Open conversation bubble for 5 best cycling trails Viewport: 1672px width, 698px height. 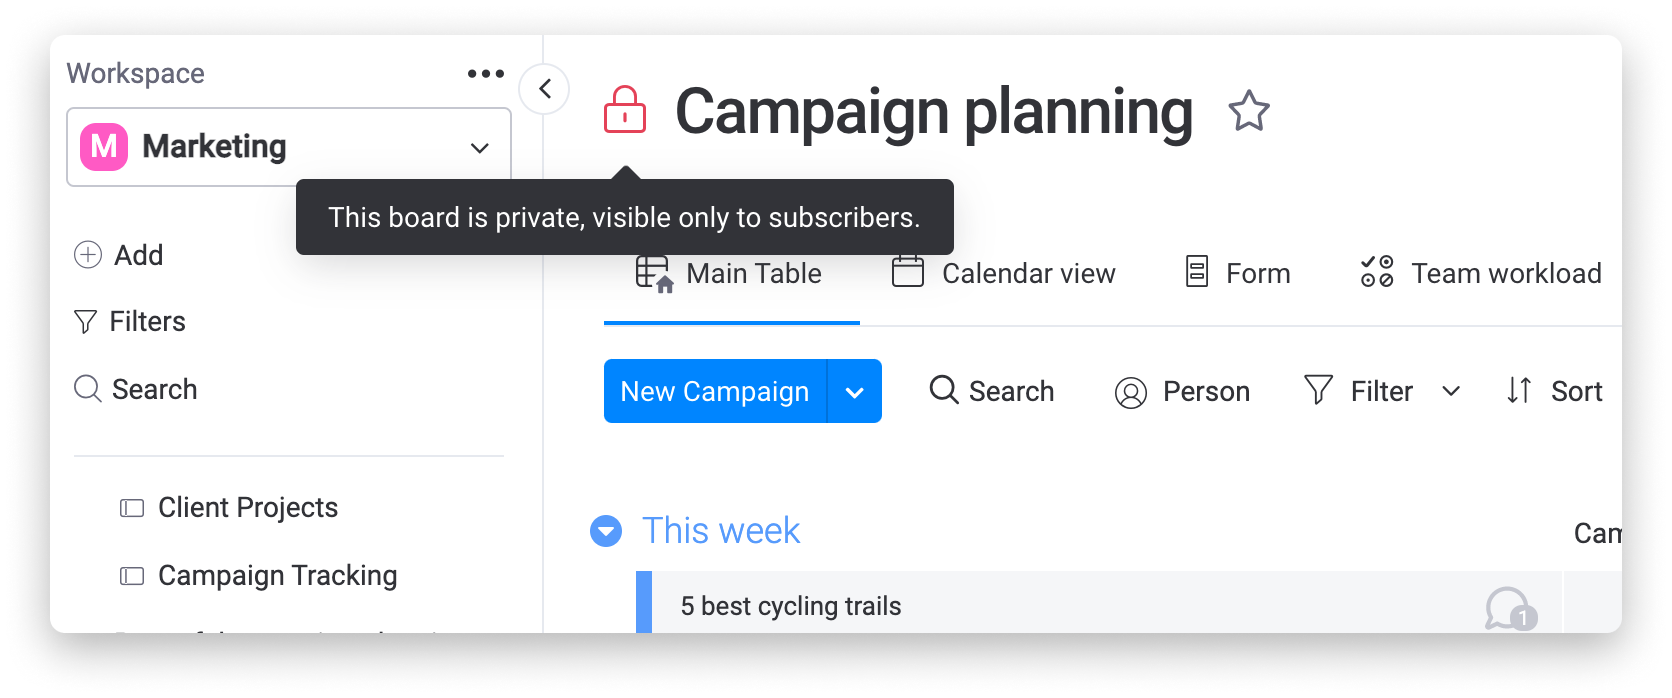point(1510,608)
